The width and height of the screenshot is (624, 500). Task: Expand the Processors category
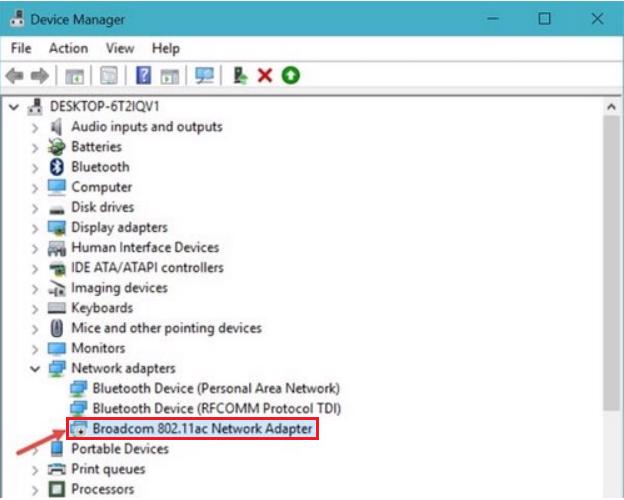tap(35, 490)
